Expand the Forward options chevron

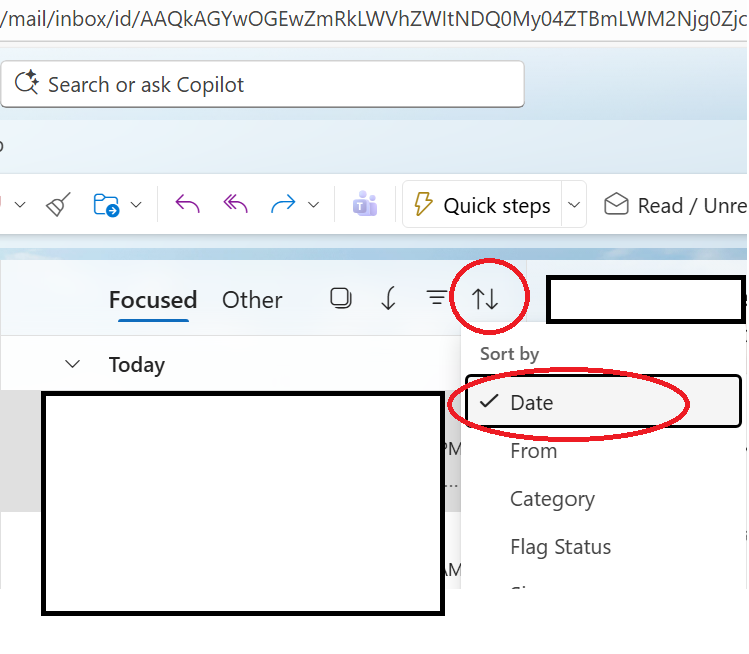point(313,205)
